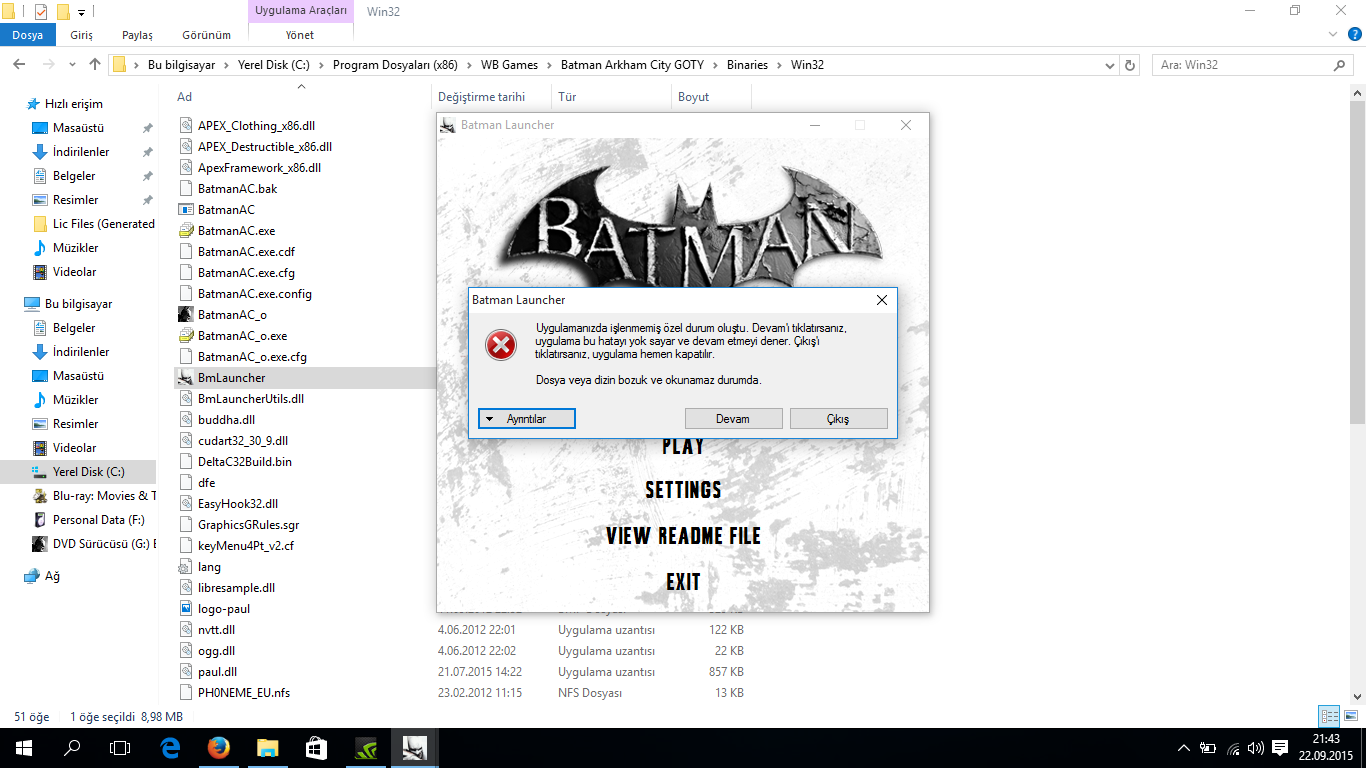Click the refresh icon beside address bar
This screenshot has width=1366, height=768.
tap(1130, 65)
